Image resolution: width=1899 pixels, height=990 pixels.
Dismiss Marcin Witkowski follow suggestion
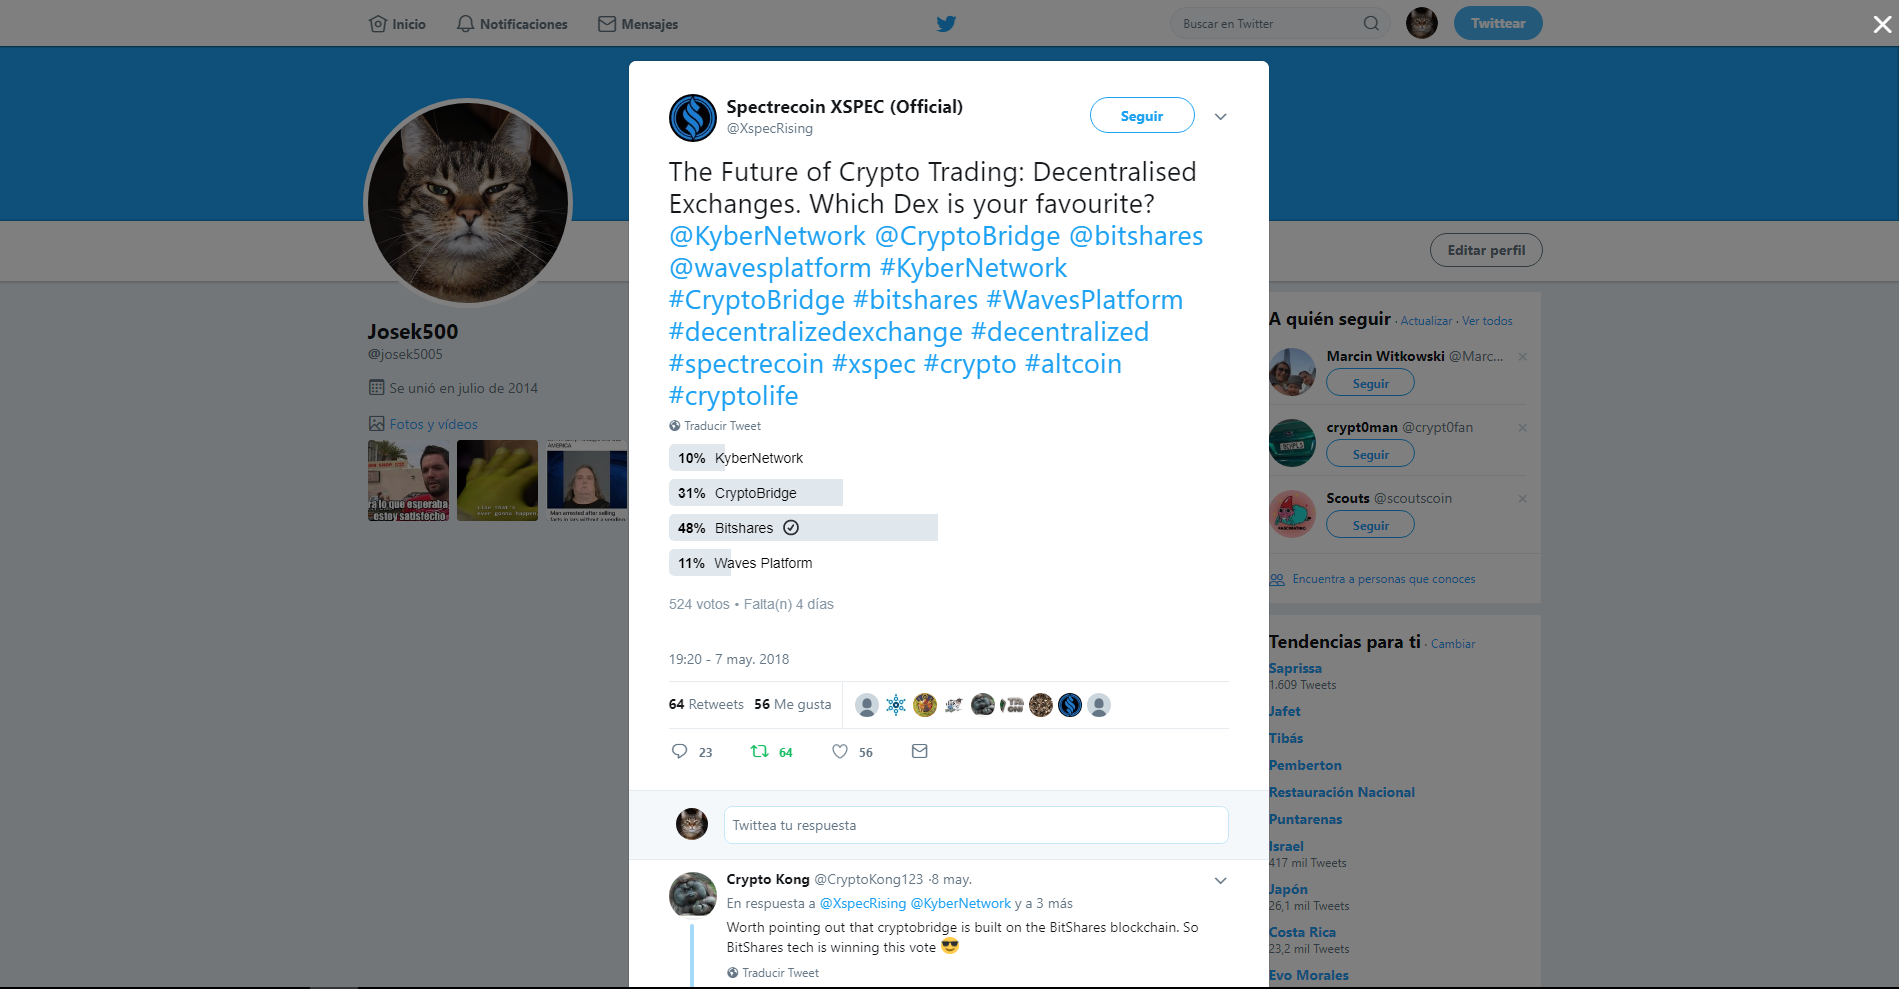pyautogui.click(x=1522, y=357)
